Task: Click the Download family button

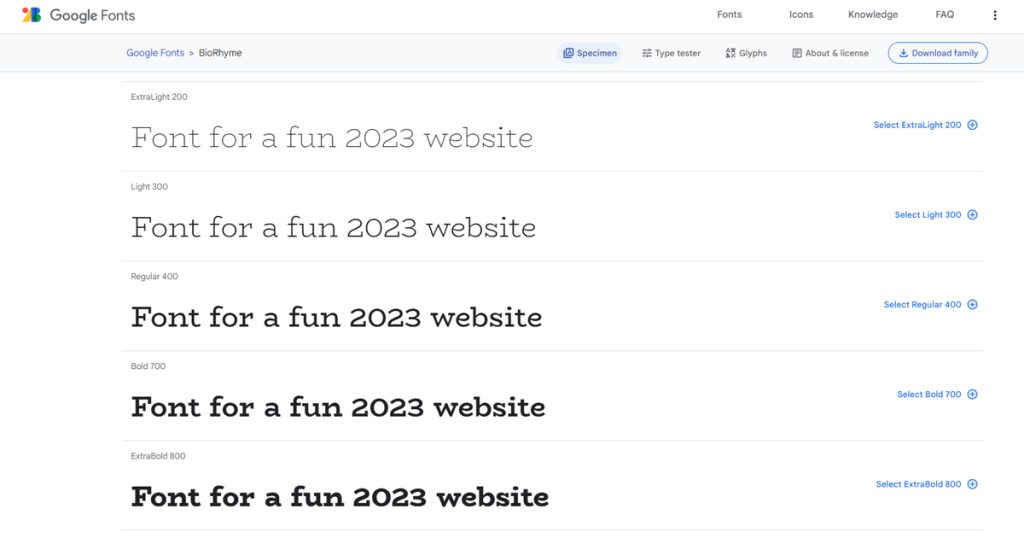Action: pyautogui.click(x=937, y=53)
